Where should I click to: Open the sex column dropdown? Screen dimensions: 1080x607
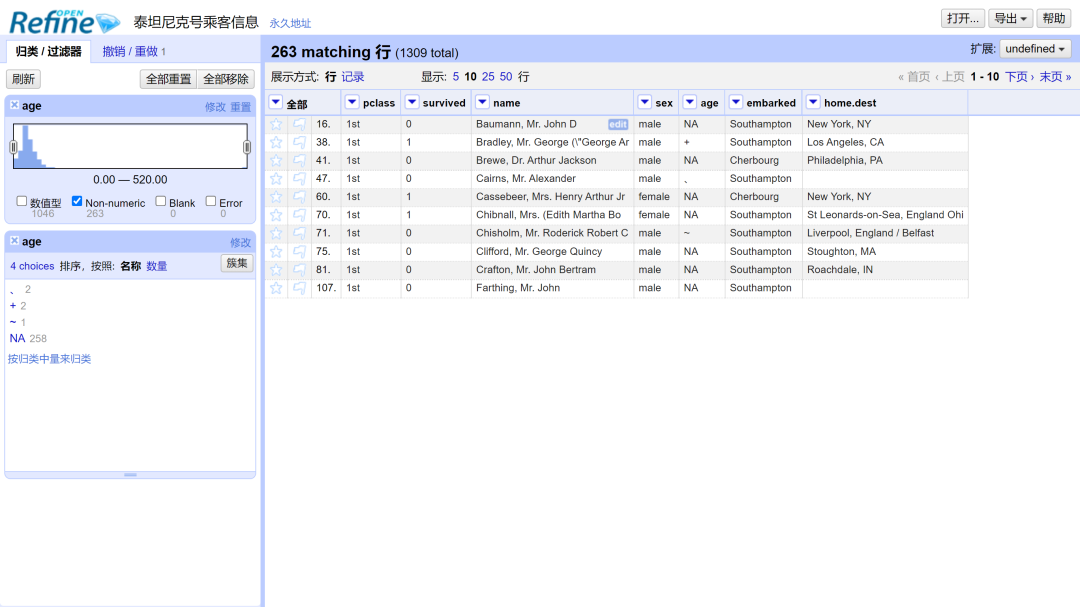(645, 102)
